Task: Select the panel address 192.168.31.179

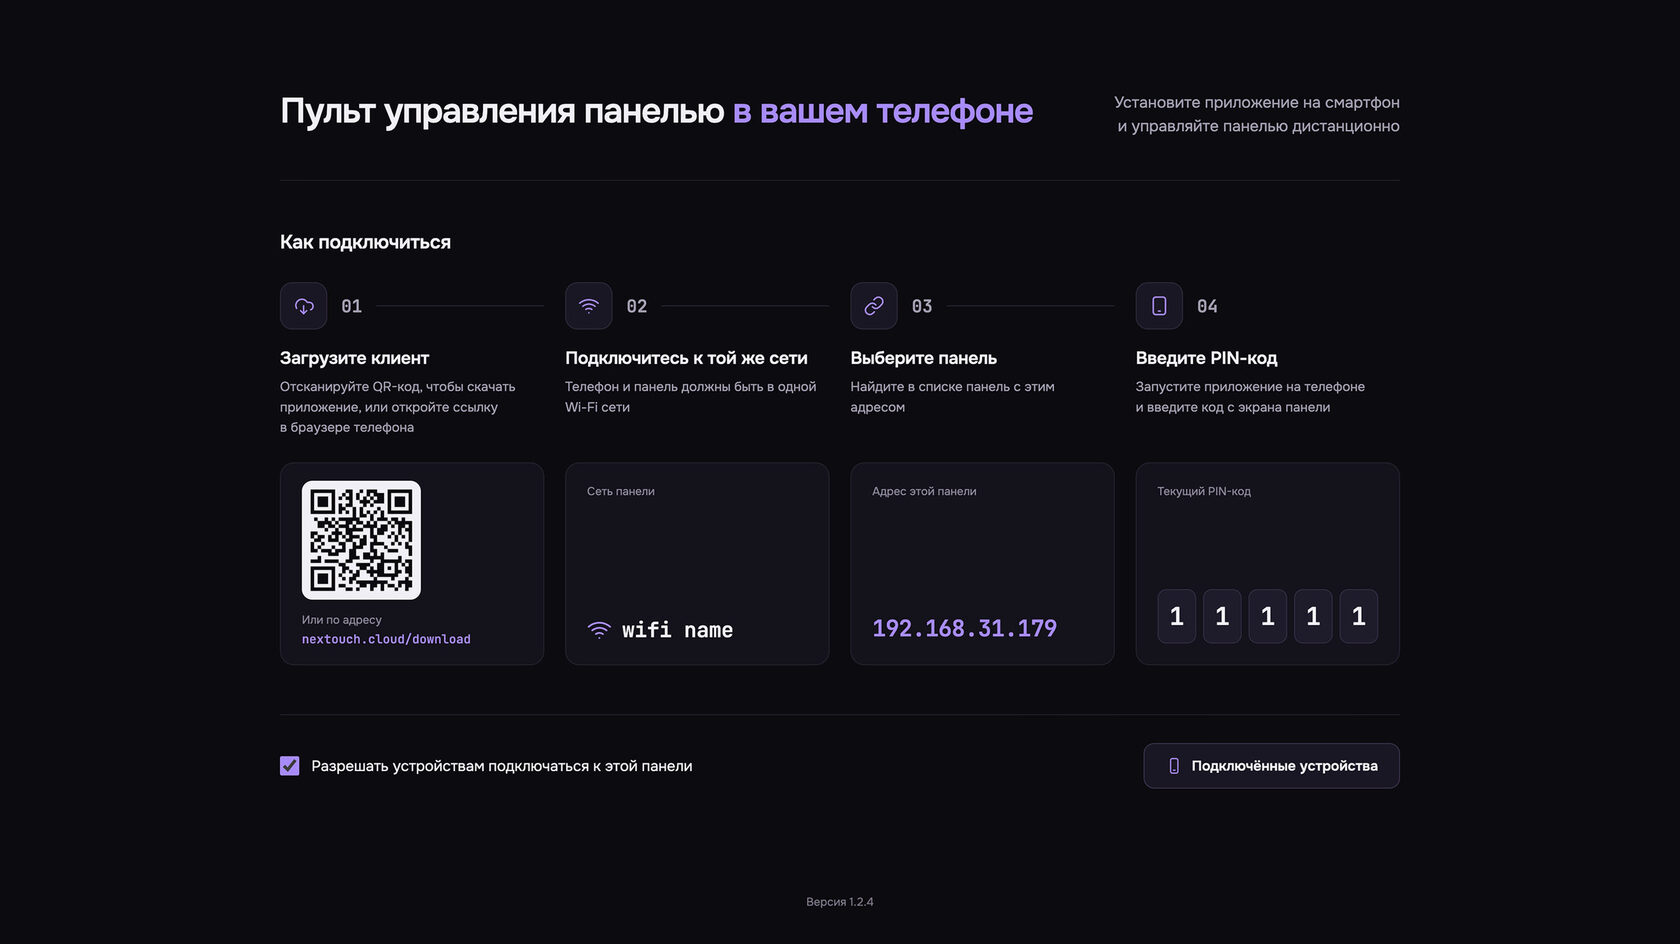Action: [x=964, y=628]
